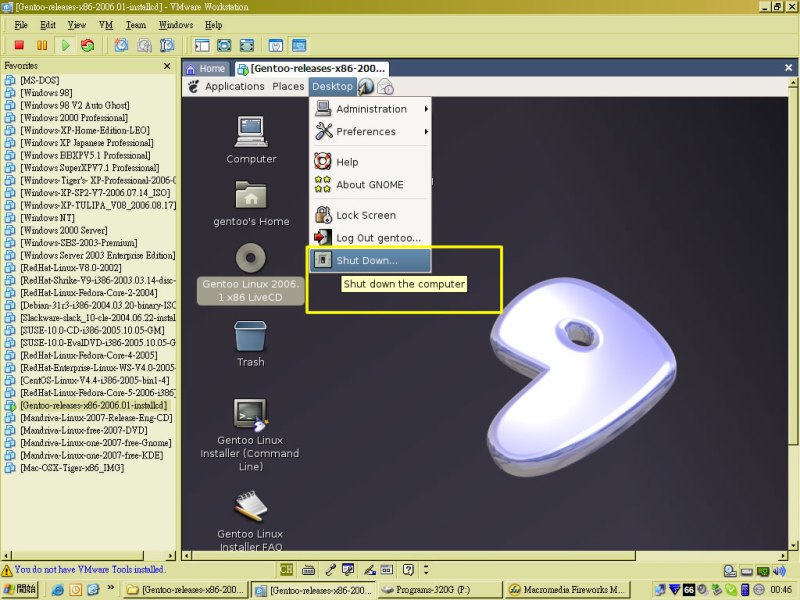This screenshot has width=800, height=600.
Task: Click the Windows Start button
Action: coord(19,589)
